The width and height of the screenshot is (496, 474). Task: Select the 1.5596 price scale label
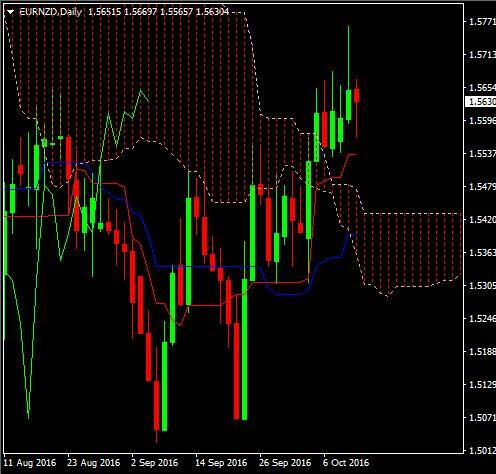click(x=482, y=120)
